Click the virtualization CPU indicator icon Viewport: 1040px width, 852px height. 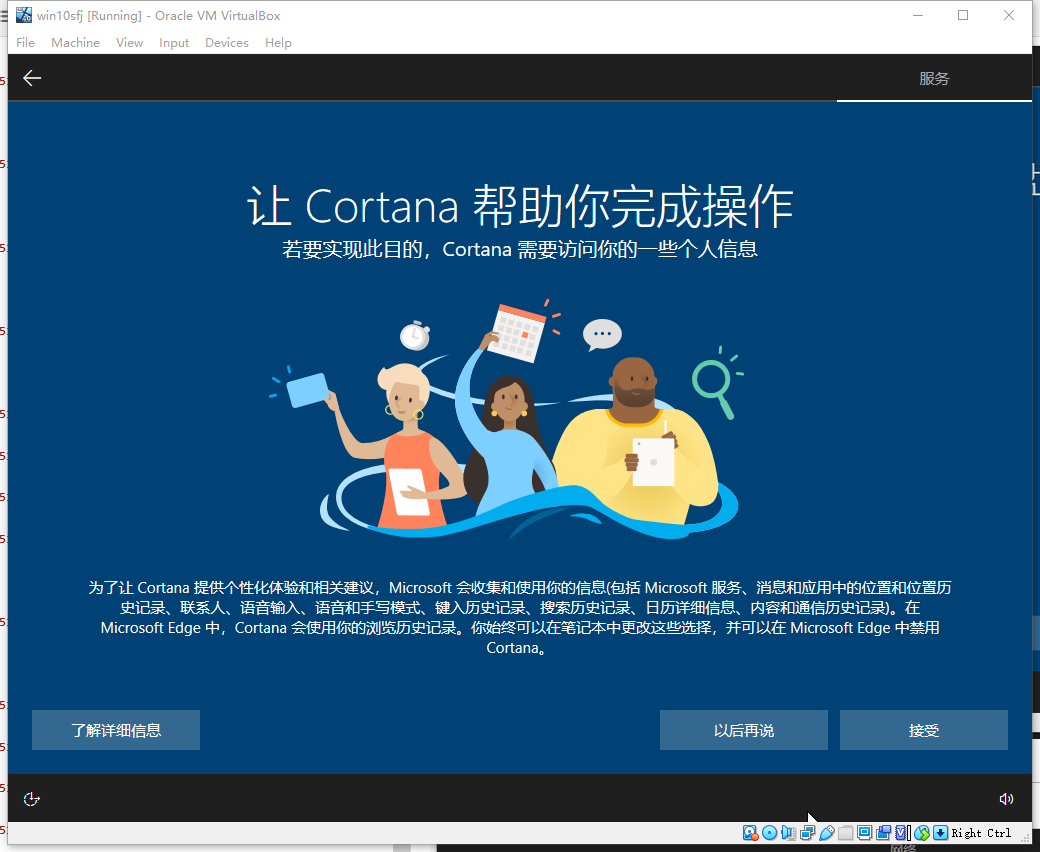[x=902, y=833]
